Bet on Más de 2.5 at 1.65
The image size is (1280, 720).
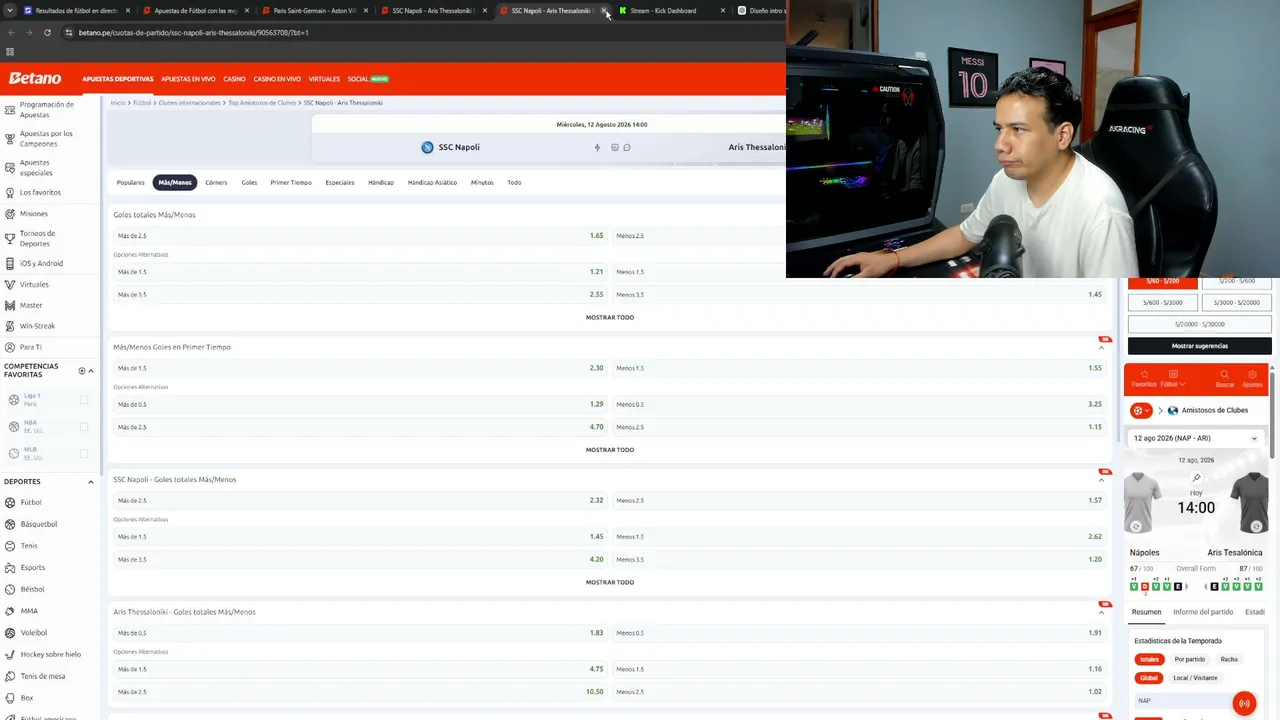(x=360, y=236)
